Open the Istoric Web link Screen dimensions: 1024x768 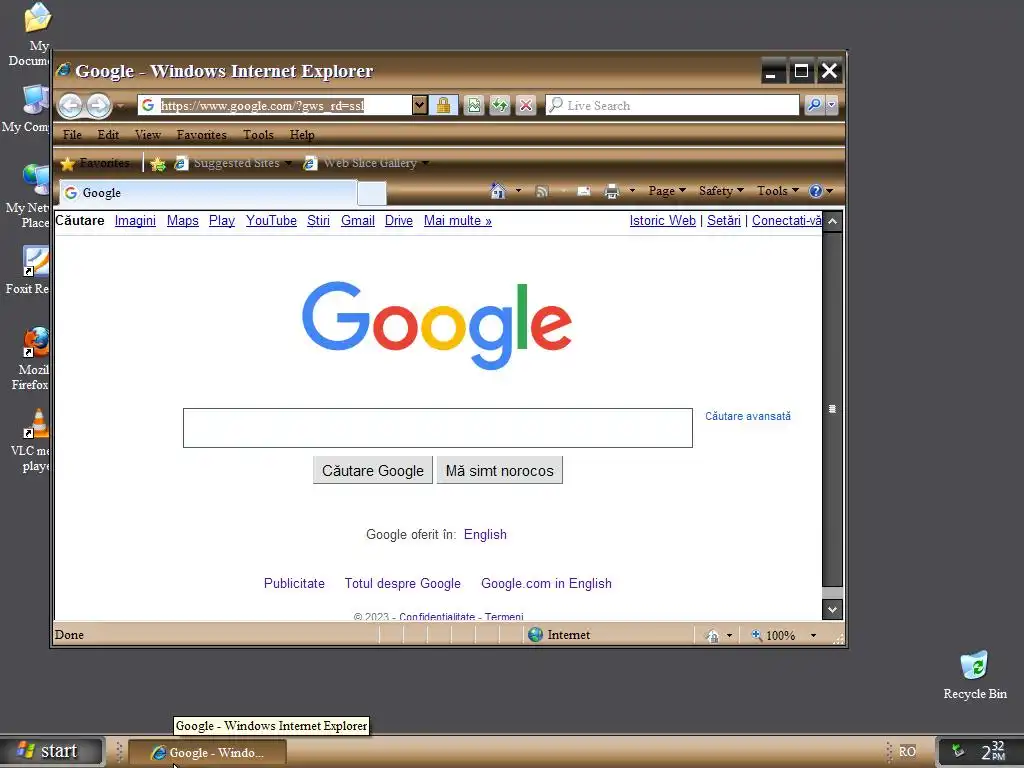click(x=663, y=221)
